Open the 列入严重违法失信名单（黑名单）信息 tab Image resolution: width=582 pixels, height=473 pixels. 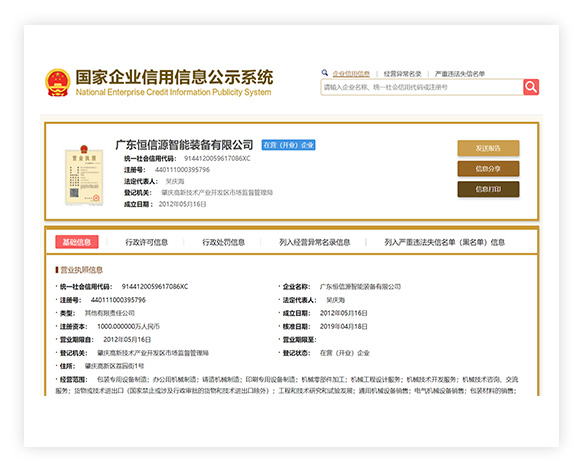click(444, 242)
